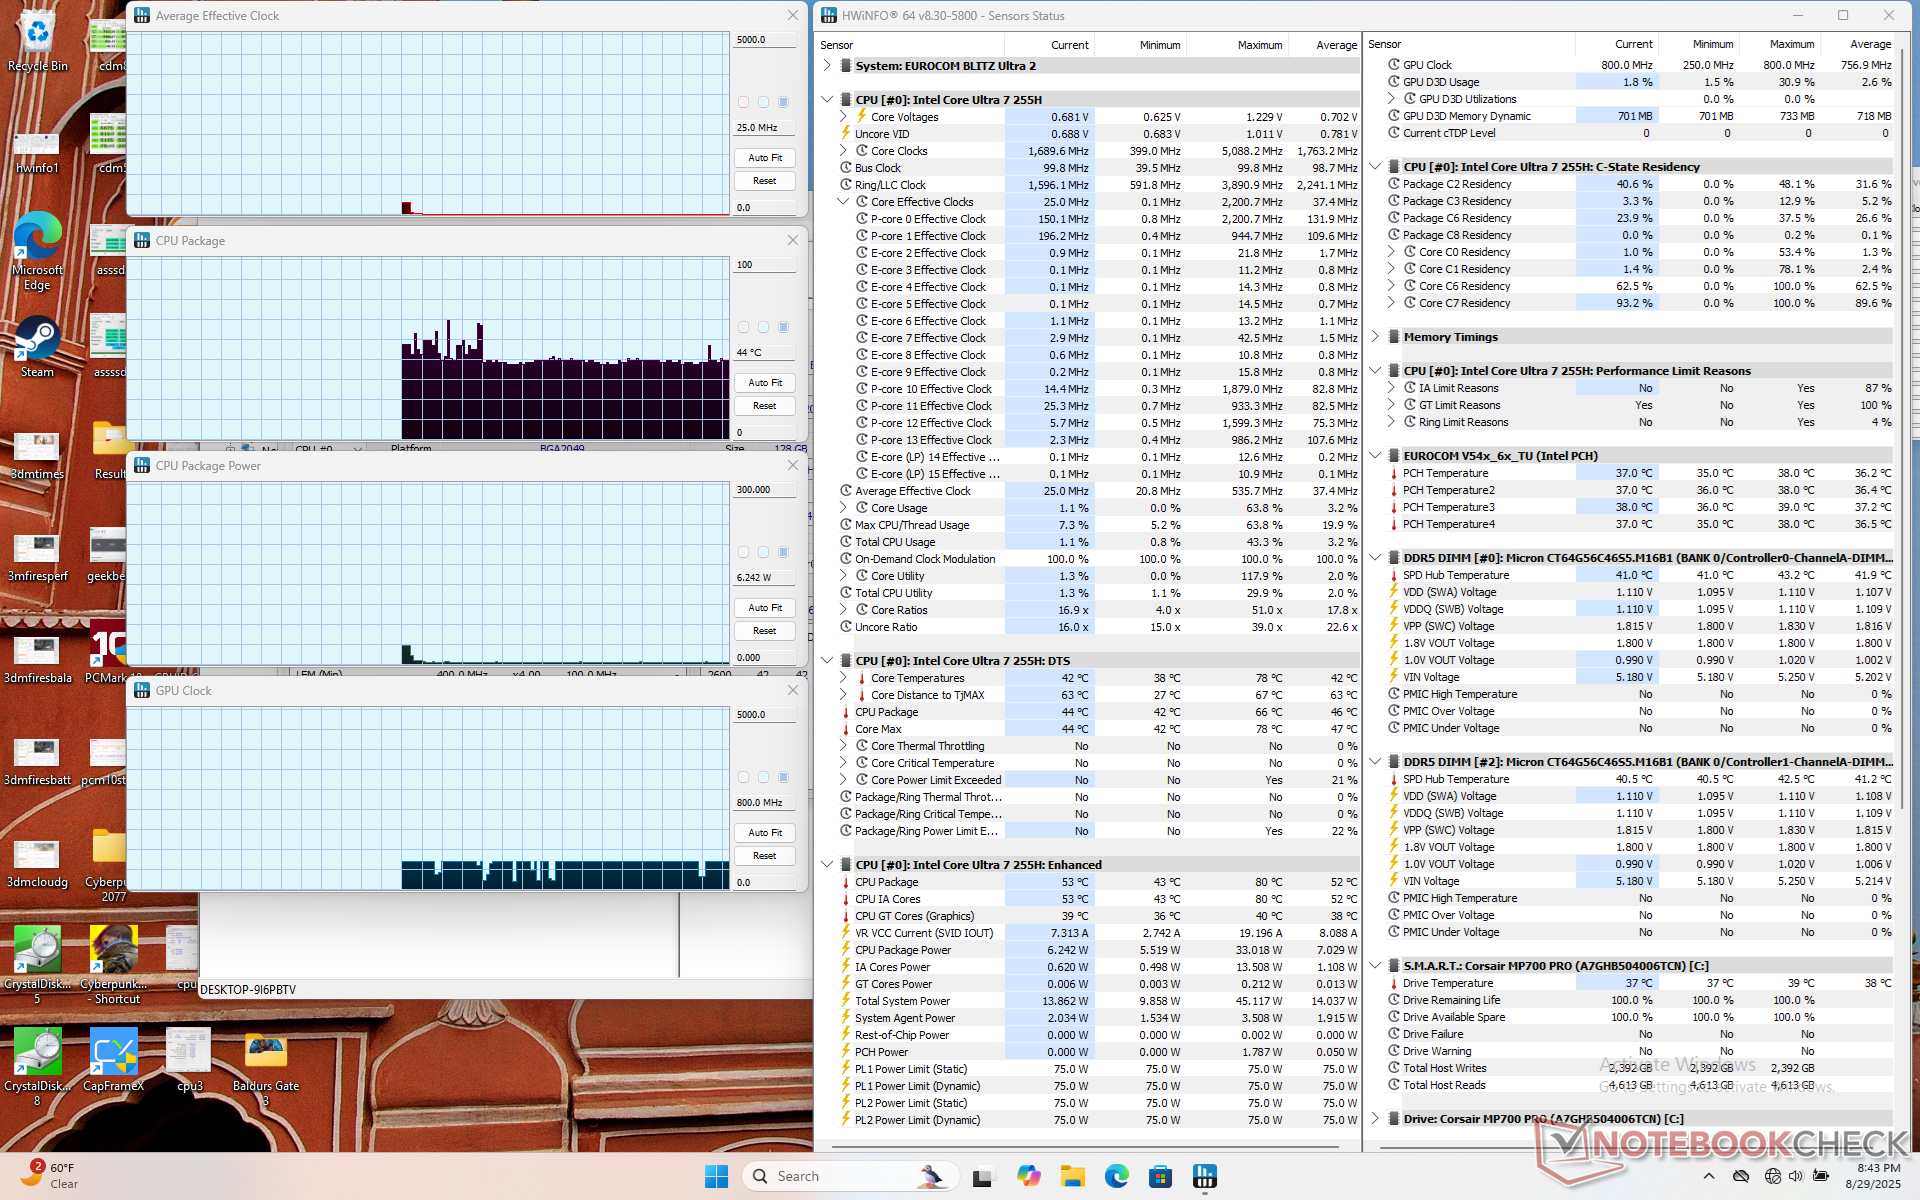Collapse CPU [#0] Intel Core Ultra 7 255H section
Screen dimensions: 1920x1200
tap(827, 100)
